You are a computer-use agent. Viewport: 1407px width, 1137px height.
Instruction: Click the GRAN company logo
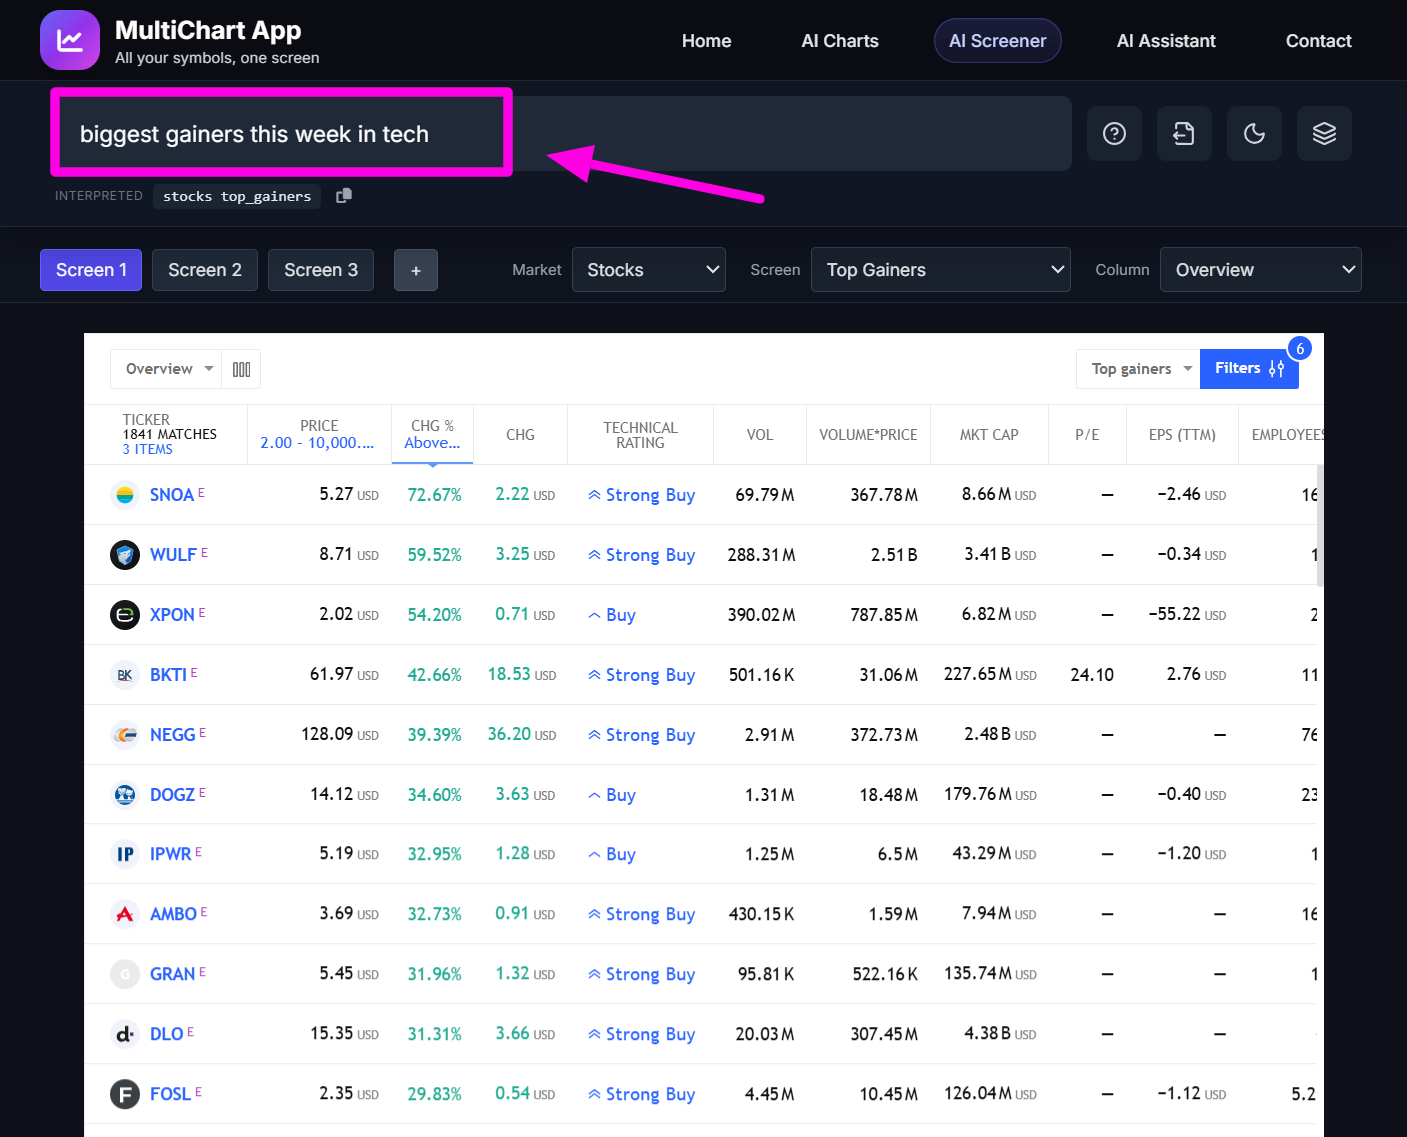[125, 974]
